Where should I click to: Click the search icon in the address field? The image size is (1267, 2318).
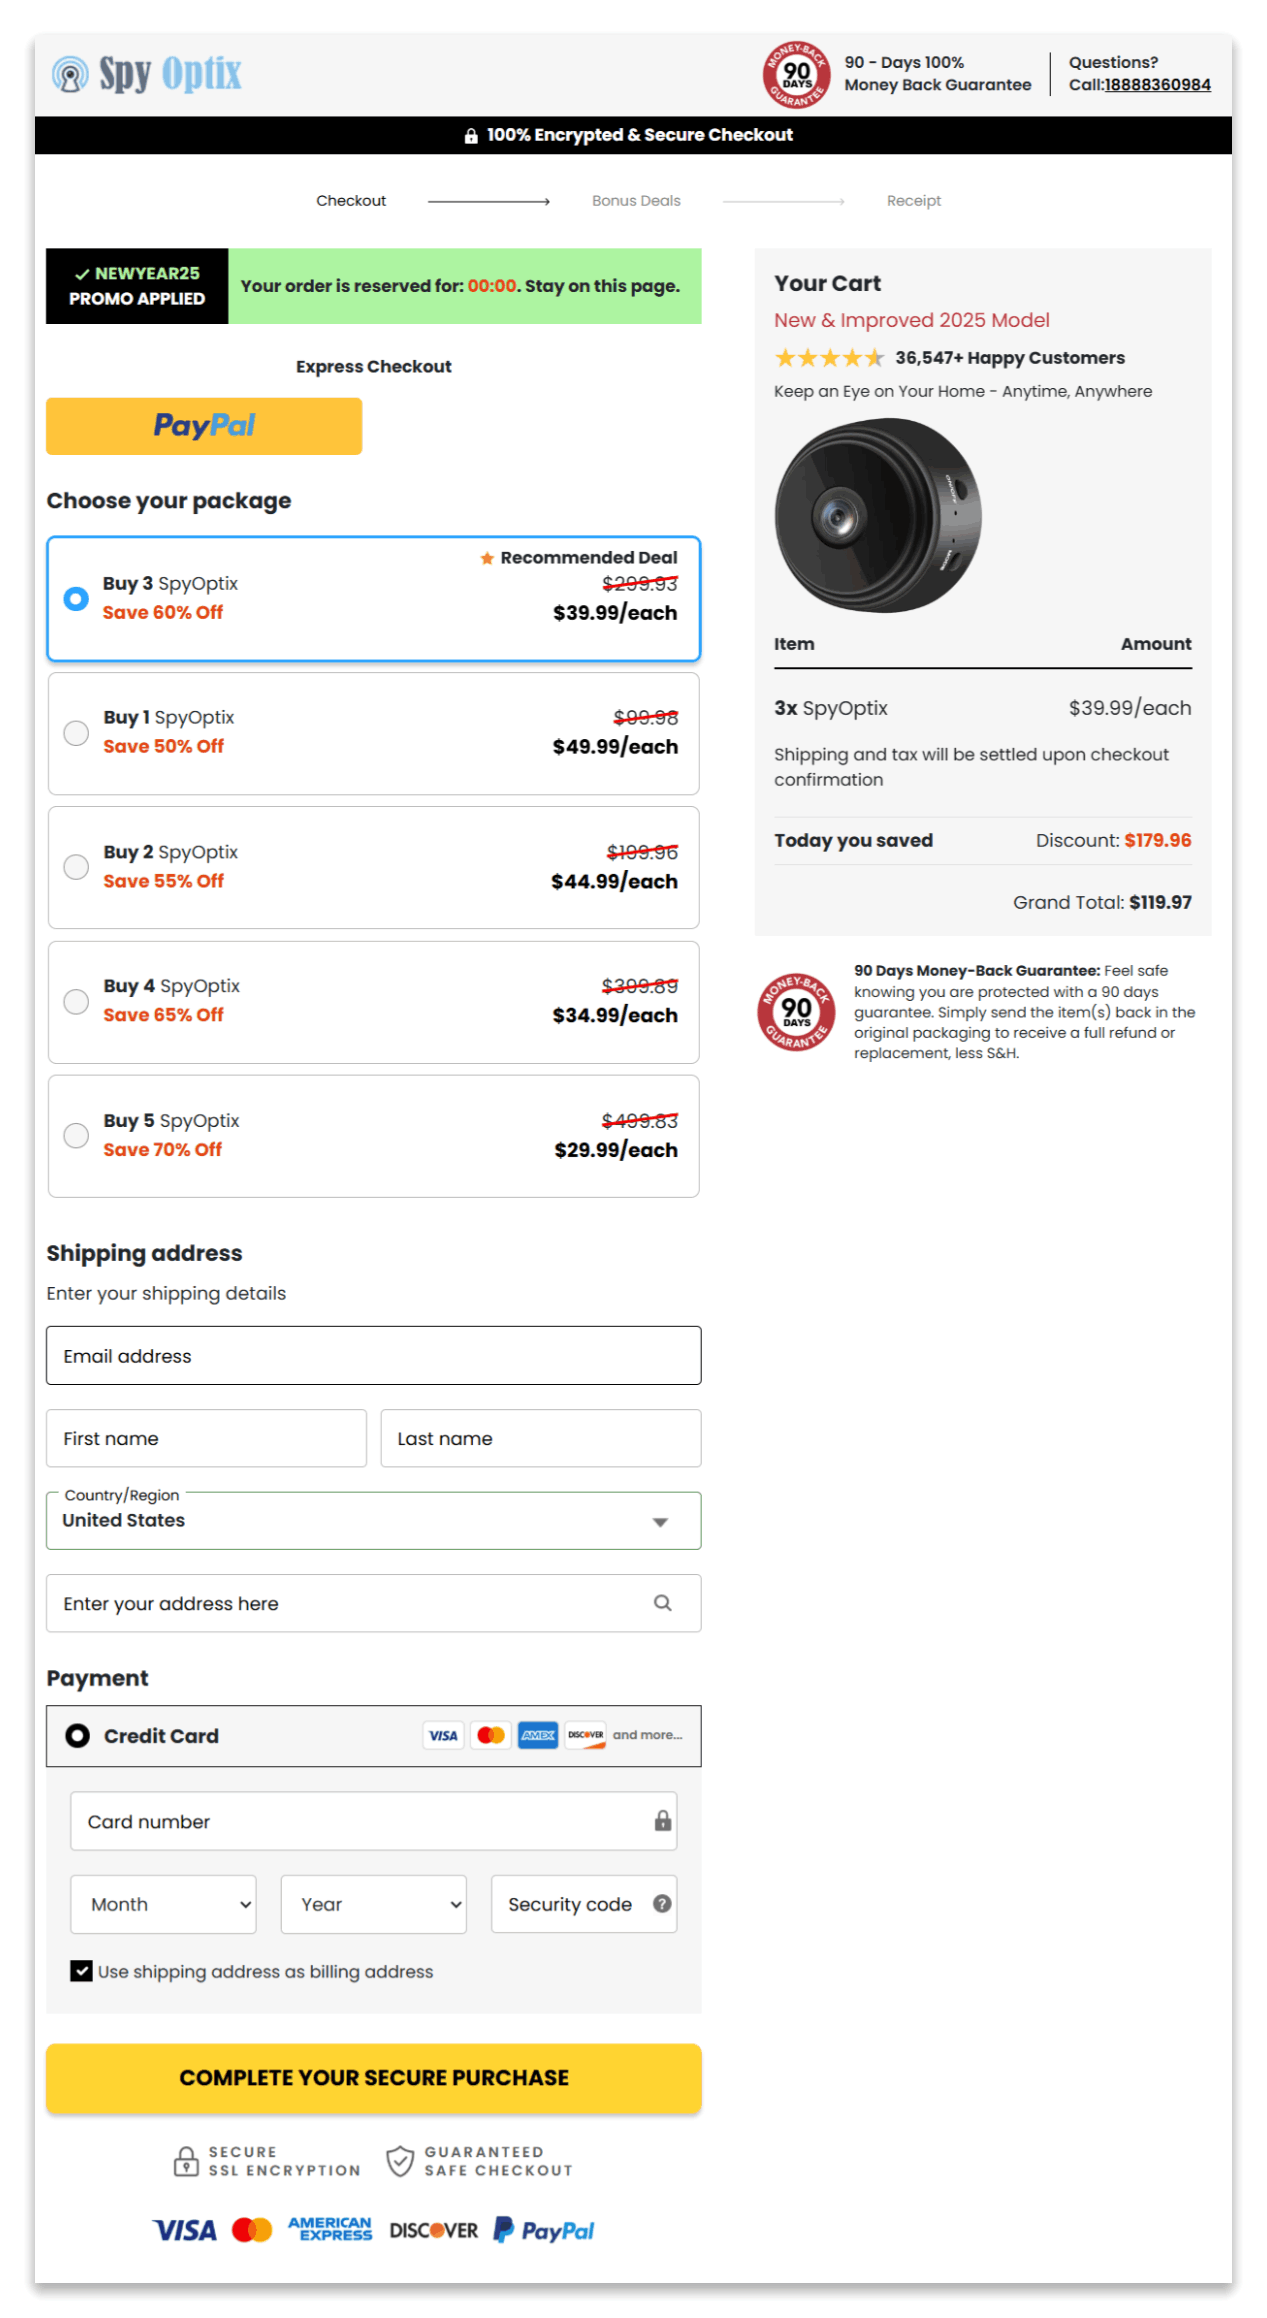click(663, 1603)
